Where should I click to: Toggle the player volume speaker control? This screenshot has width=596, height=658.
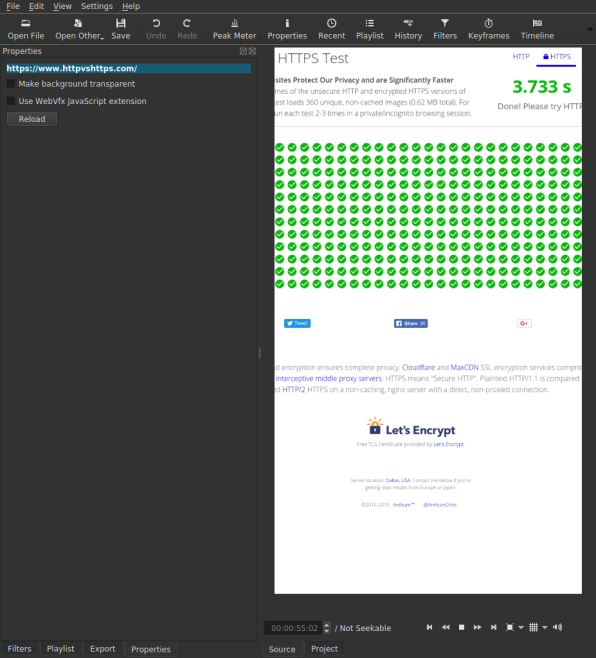tap(557, 627)
